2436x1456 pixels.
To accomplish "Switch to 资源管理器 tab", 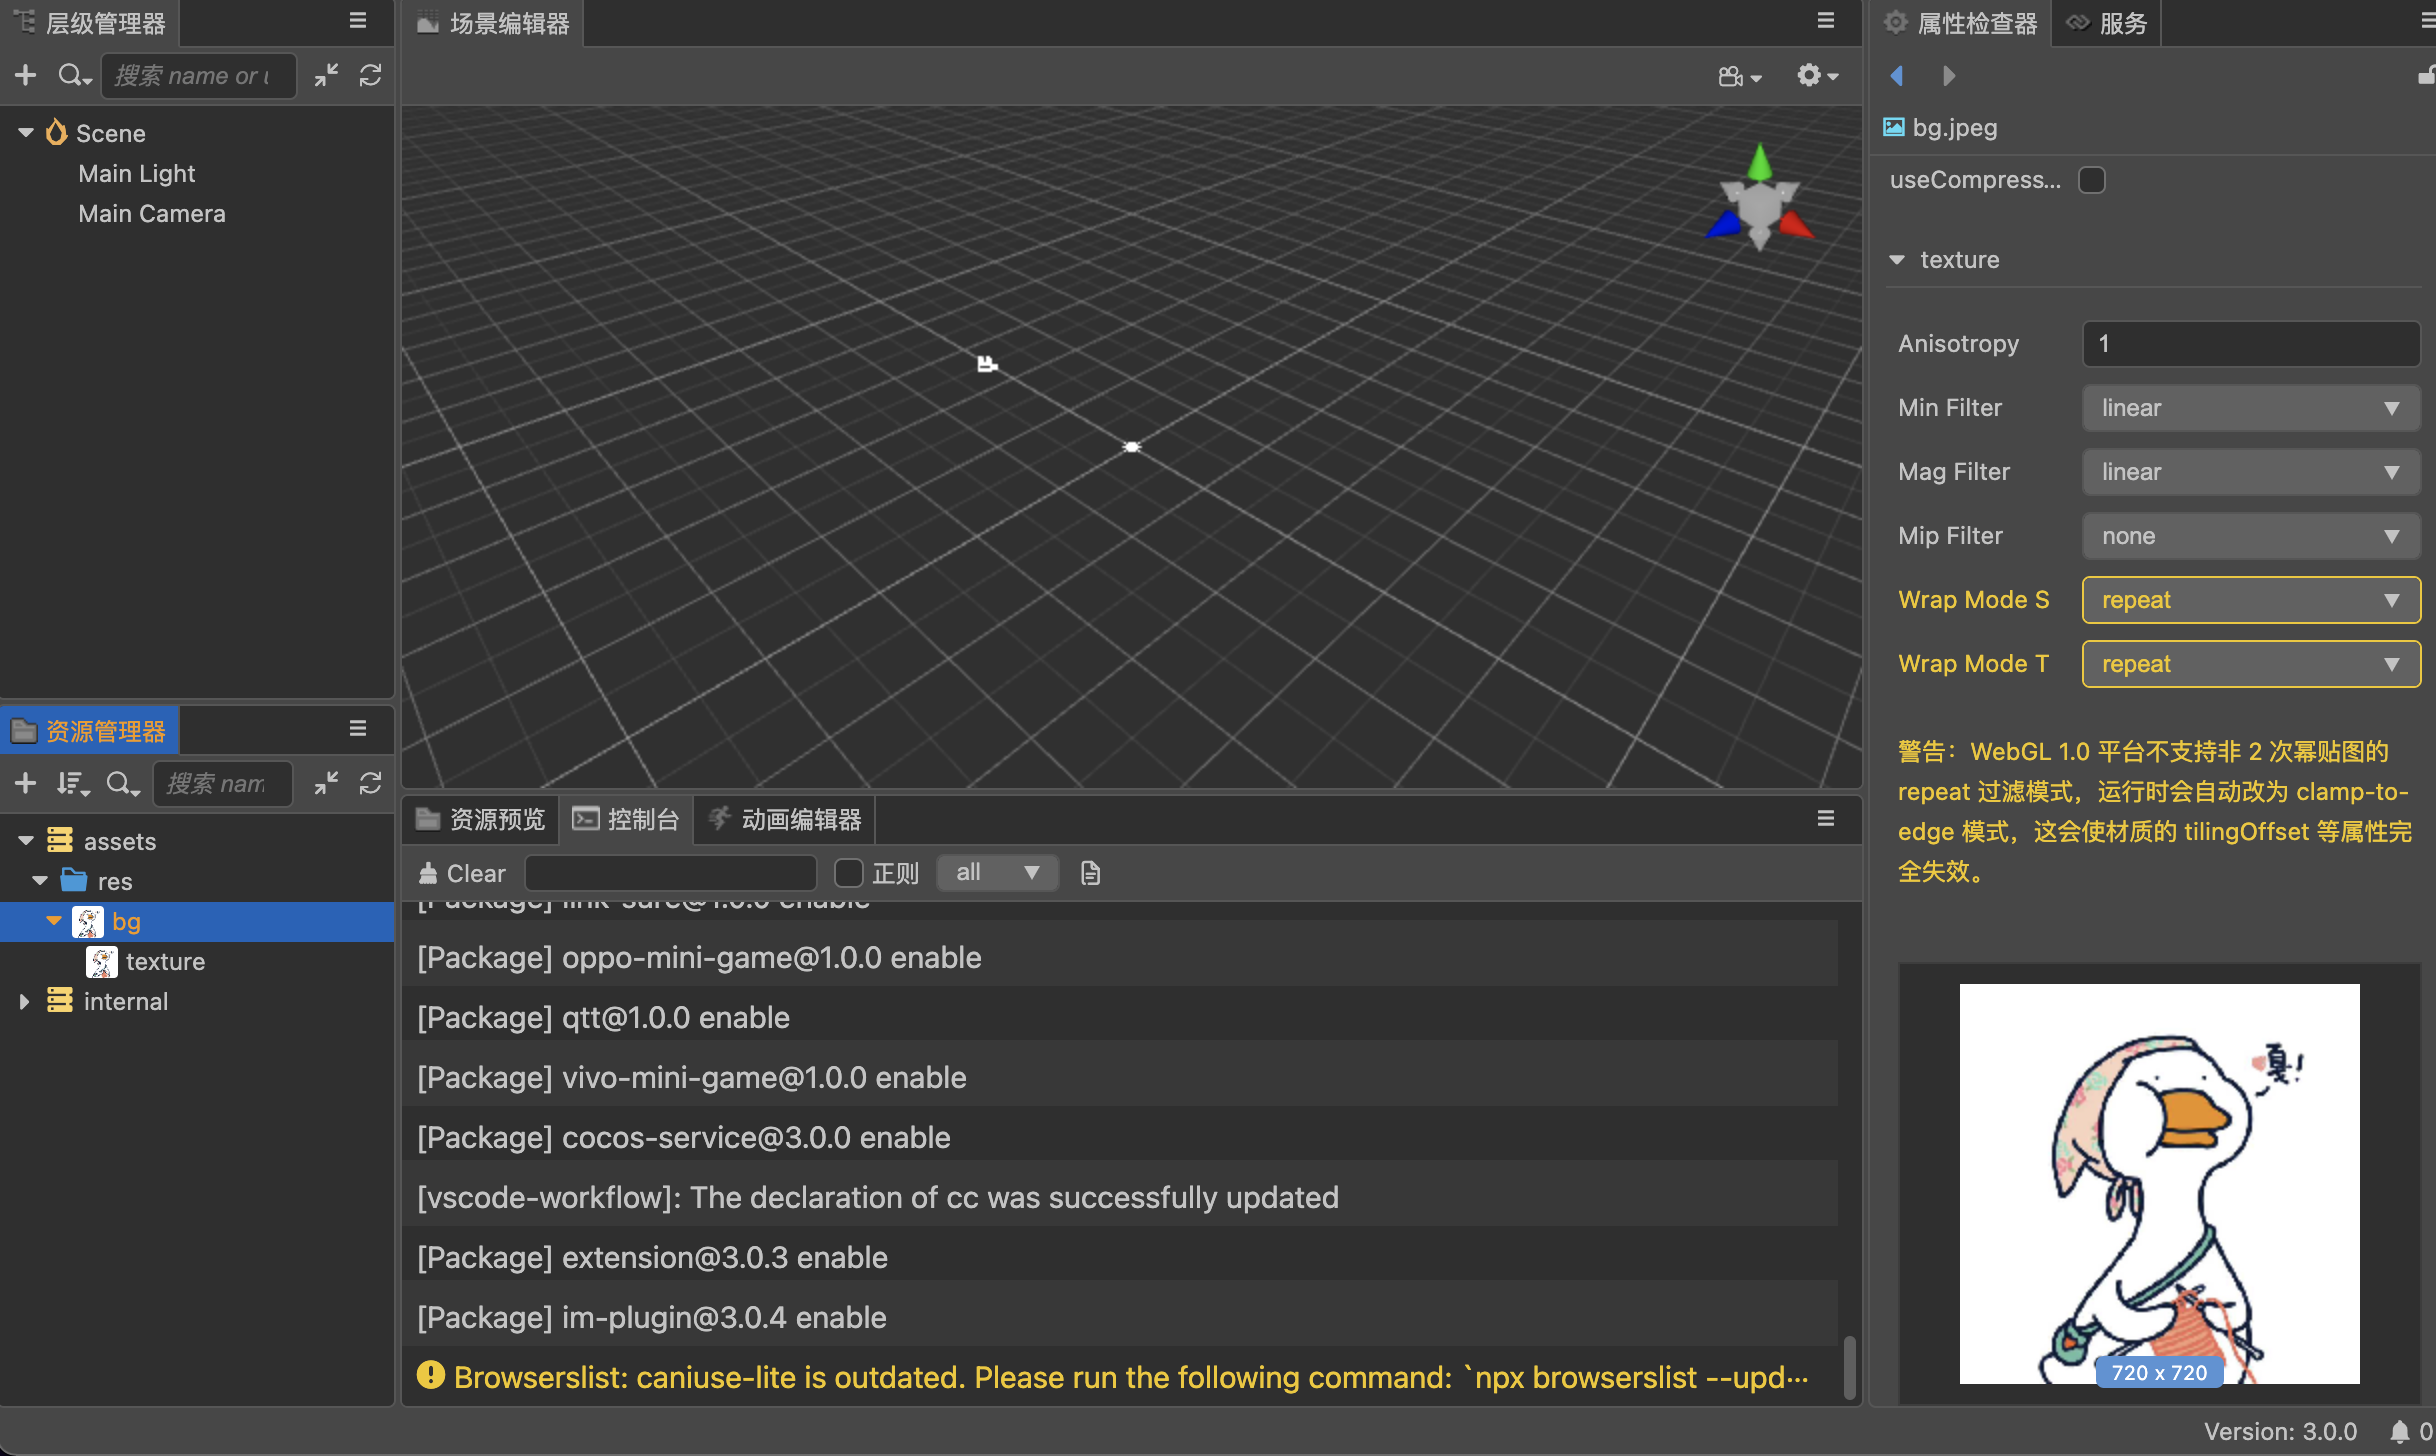I will pyautogui.click(x=90, y=731).
